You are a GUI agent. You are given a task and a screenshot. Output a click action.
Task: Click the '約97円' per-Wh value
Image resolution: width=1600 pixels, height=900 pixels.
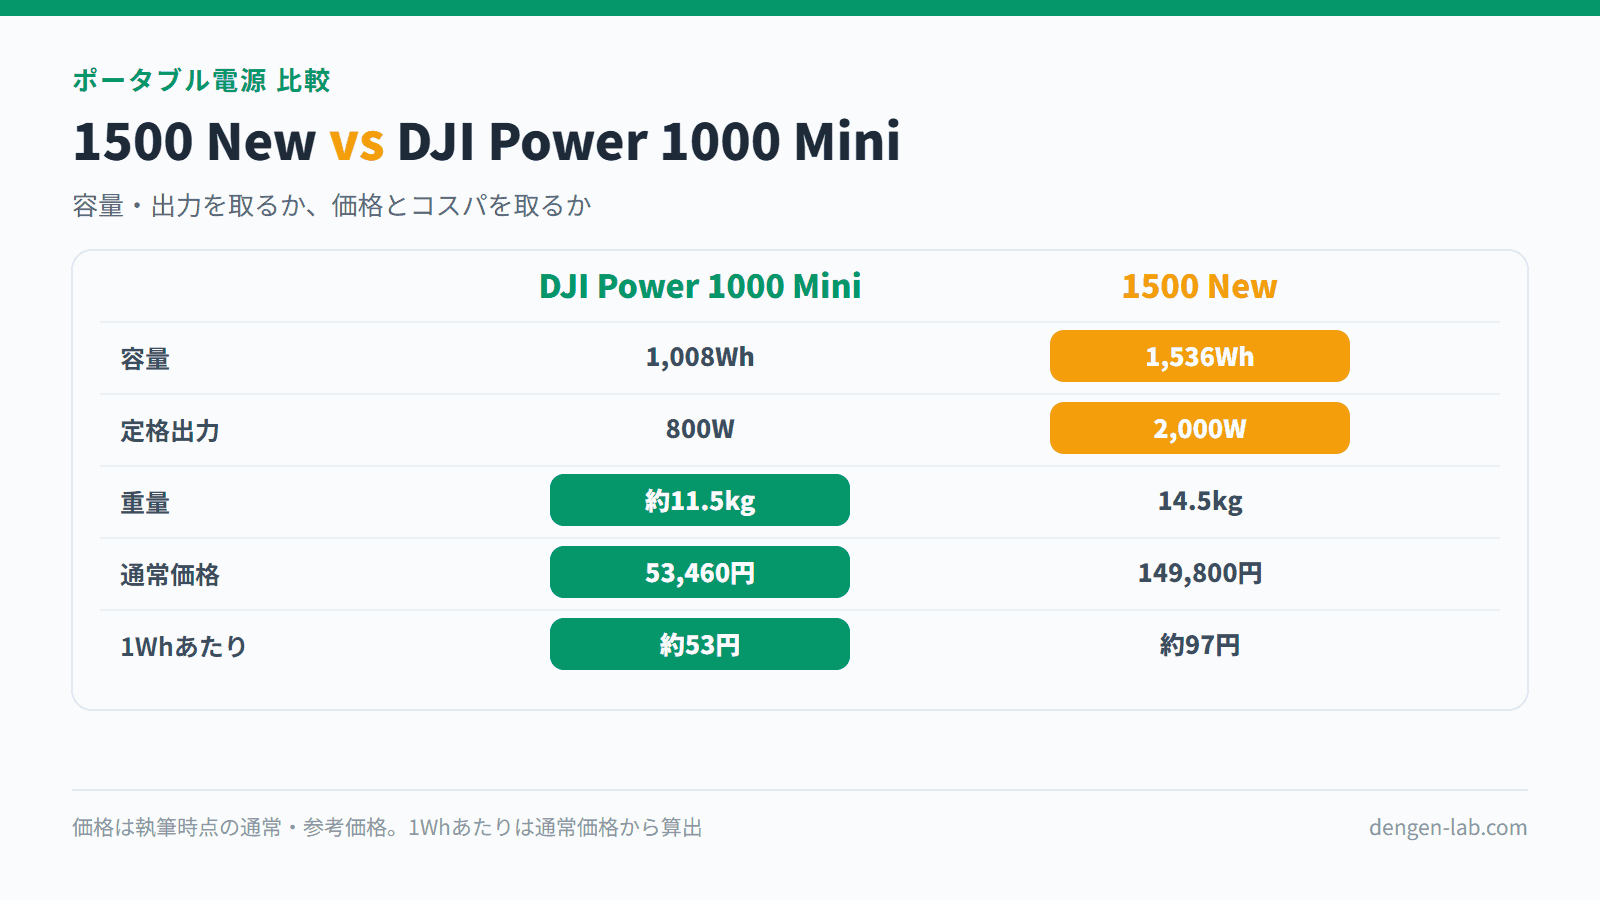1200,645
